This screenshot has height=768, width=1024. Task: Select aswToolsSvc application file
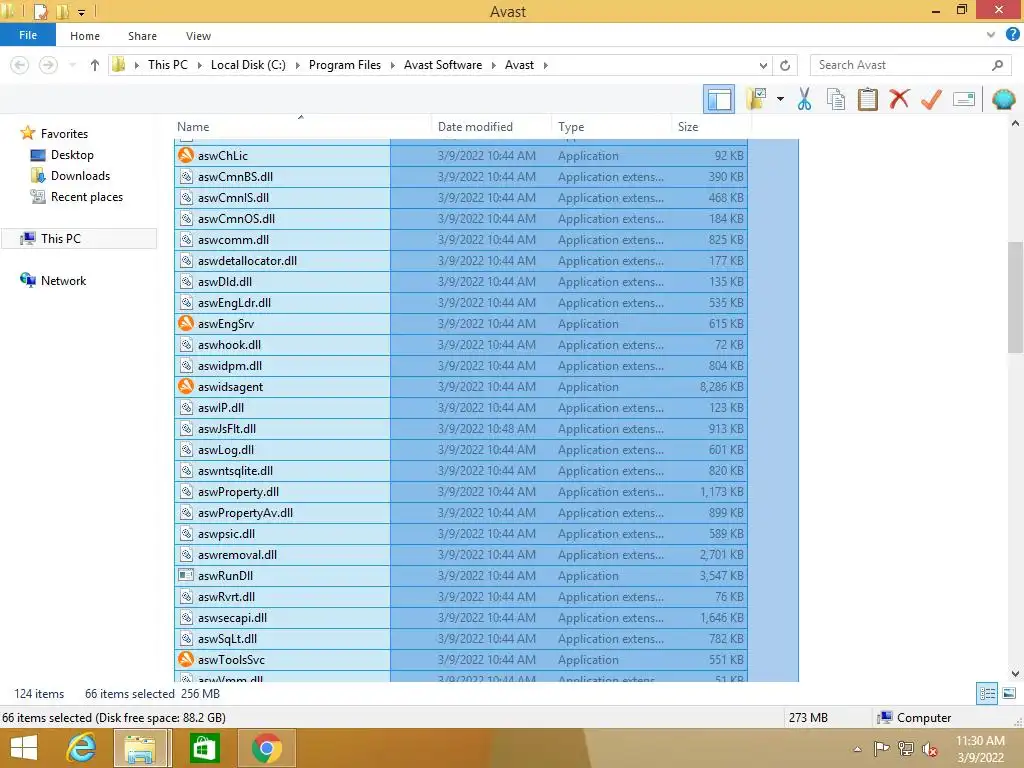pyautogui.click(x=231, y=660)
